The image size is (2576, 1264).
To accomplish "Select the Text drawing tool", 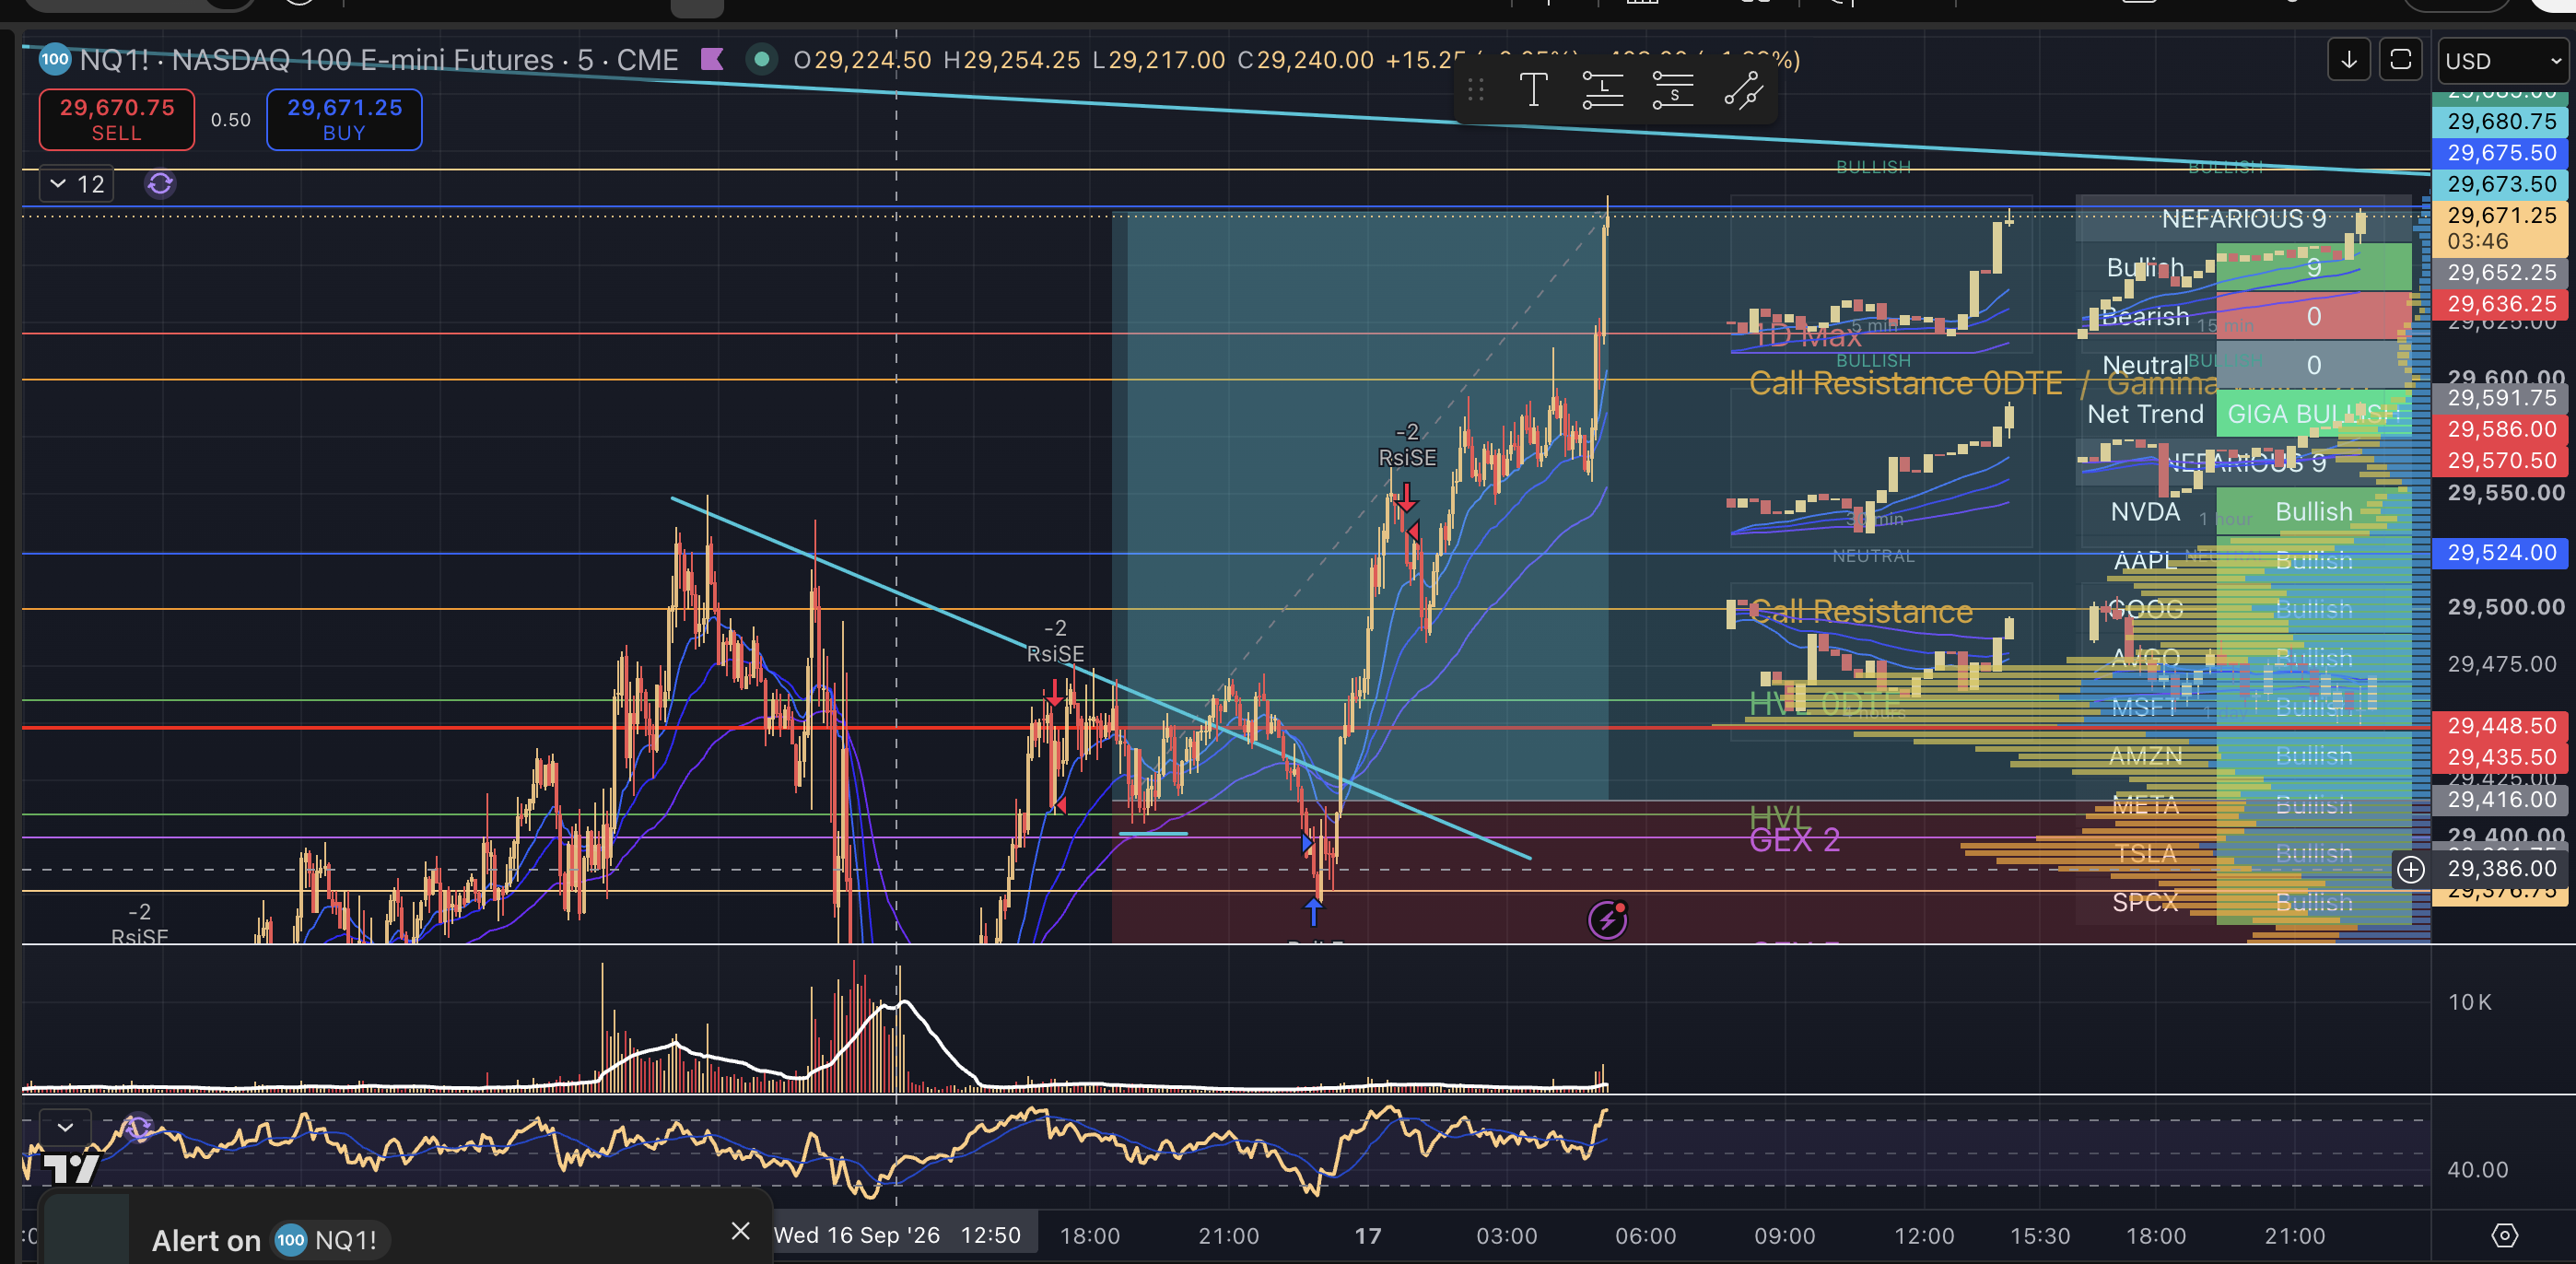I will (x=1533, y=91).
